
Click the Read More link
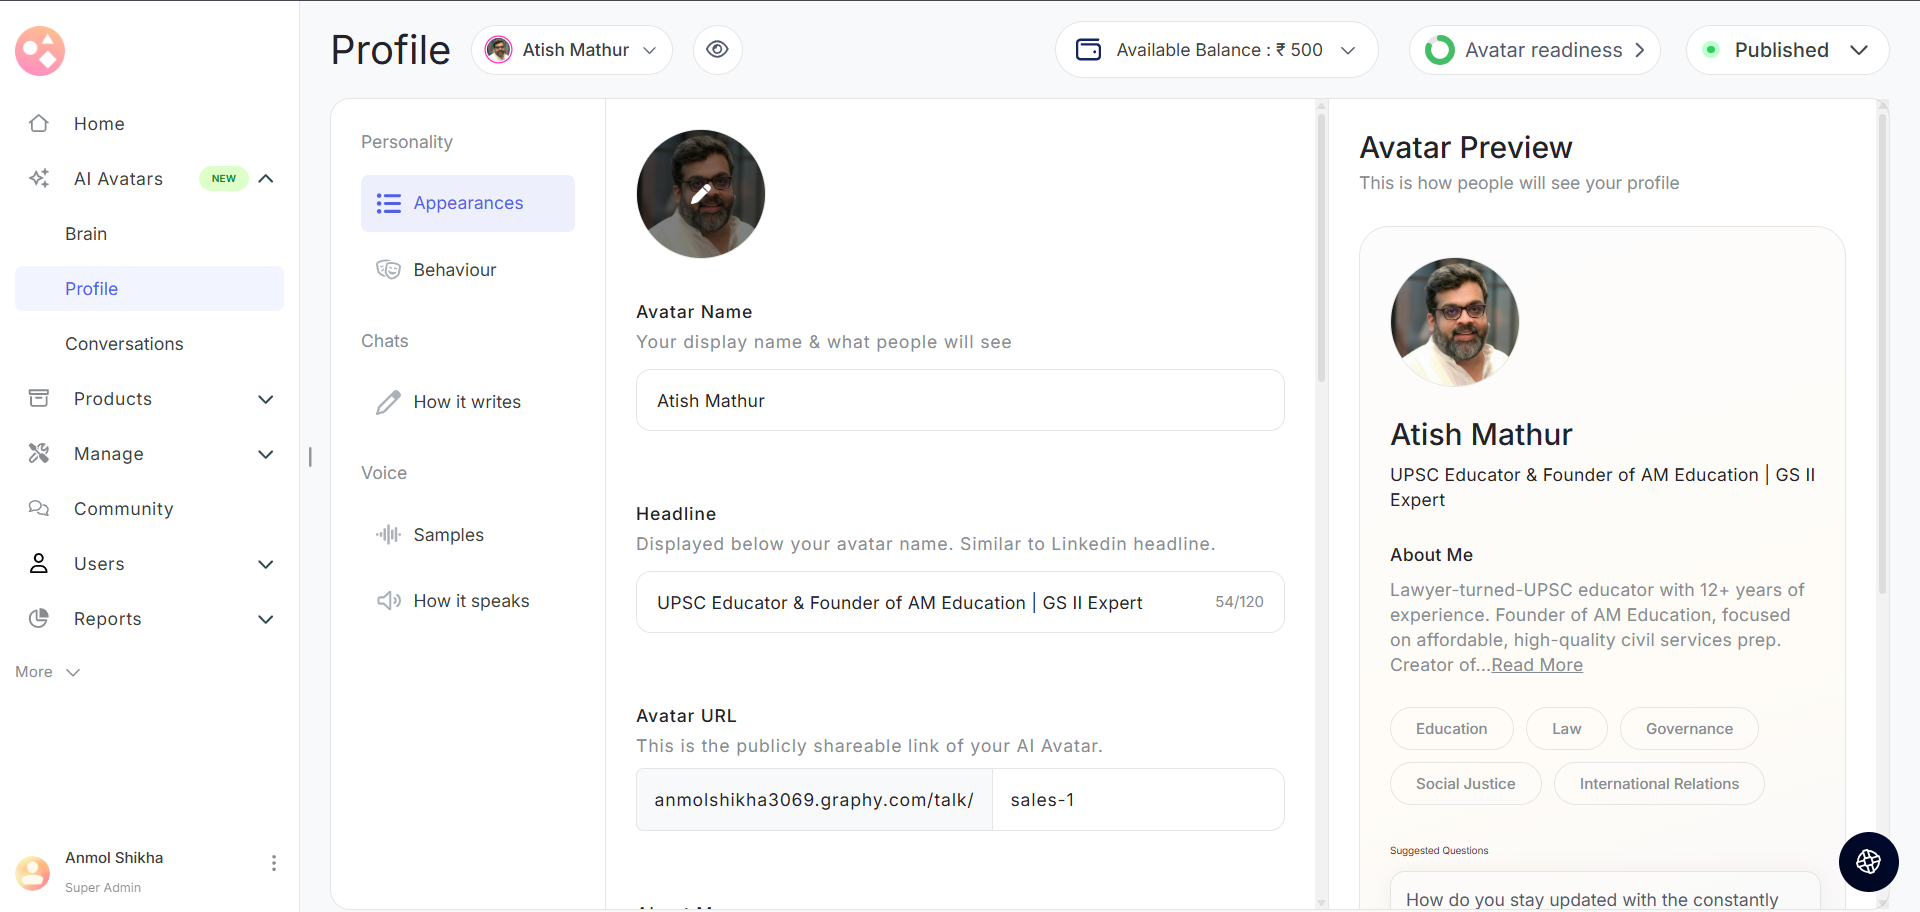[x=1537, y=665]
